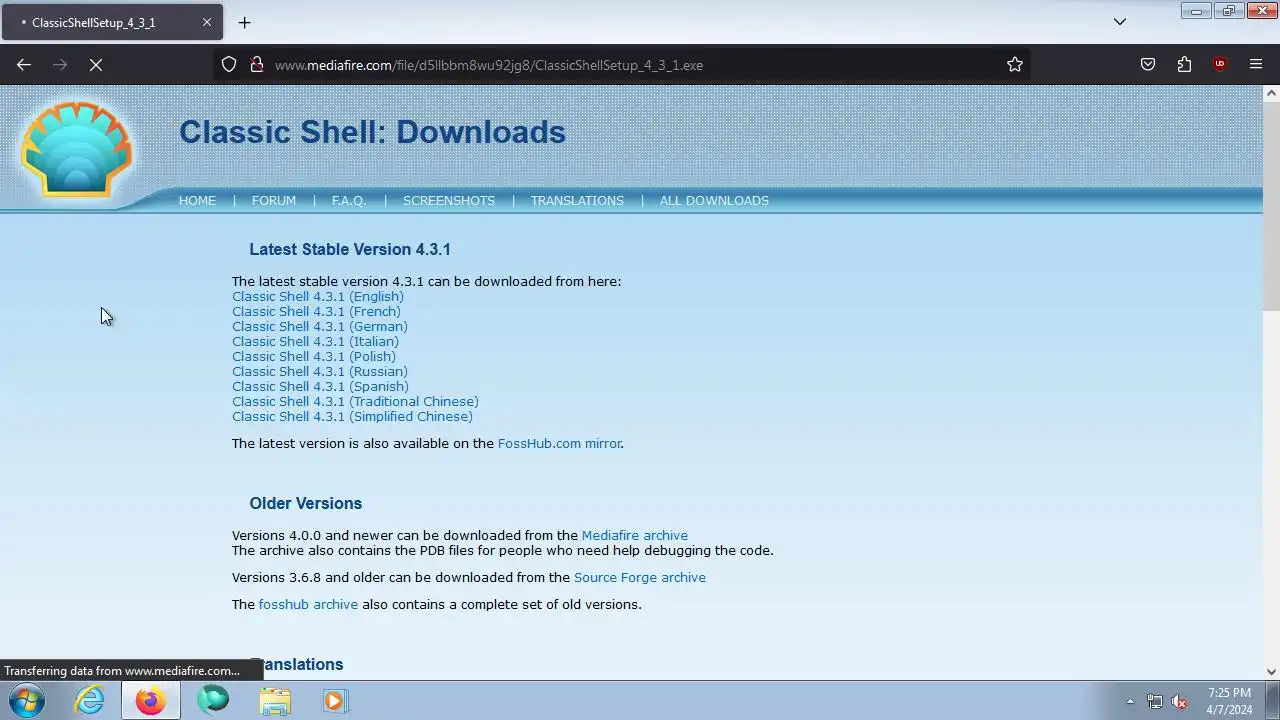Image resolution: width=1280 pixels, height=720 pixels.
Task: Open ALL DOWNLOADS in the site navigation
Action: (714, 201)
